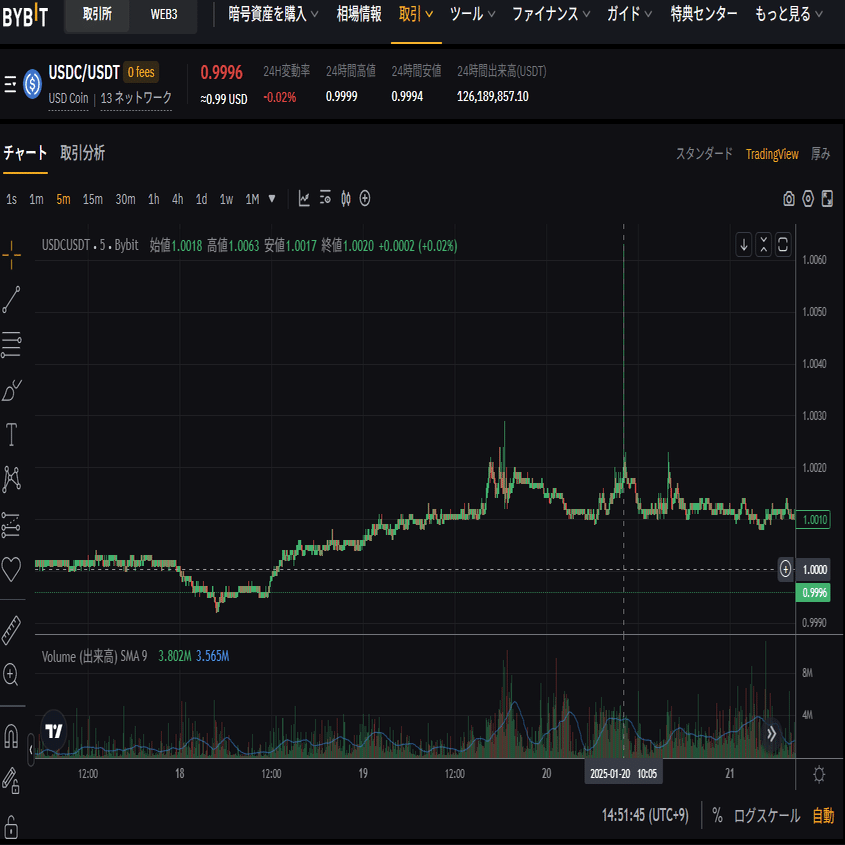The height and width of the screenshot is (845, 845).
Task: Select the チャート tab
Action: coord(25,154)
